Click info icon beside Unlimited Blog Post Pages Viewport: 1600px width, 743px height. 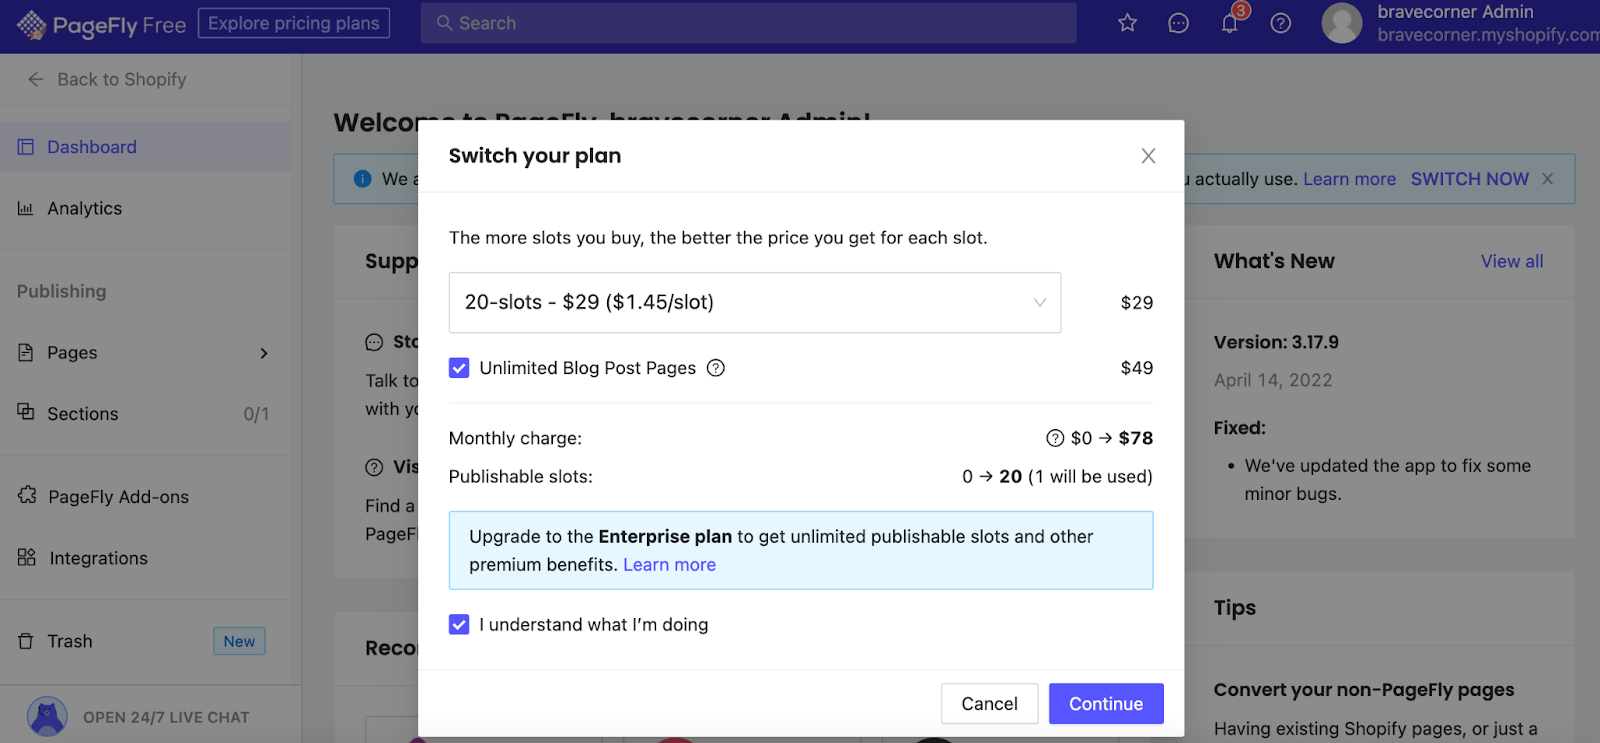click(x=716, y=368)
